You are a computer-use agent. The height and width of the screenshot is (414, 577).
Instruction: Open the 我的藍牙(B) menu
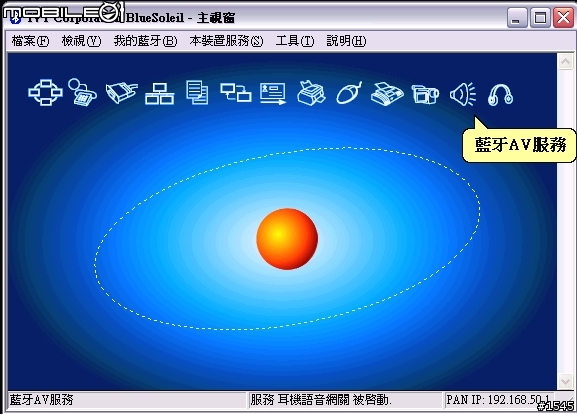(145, 41)
